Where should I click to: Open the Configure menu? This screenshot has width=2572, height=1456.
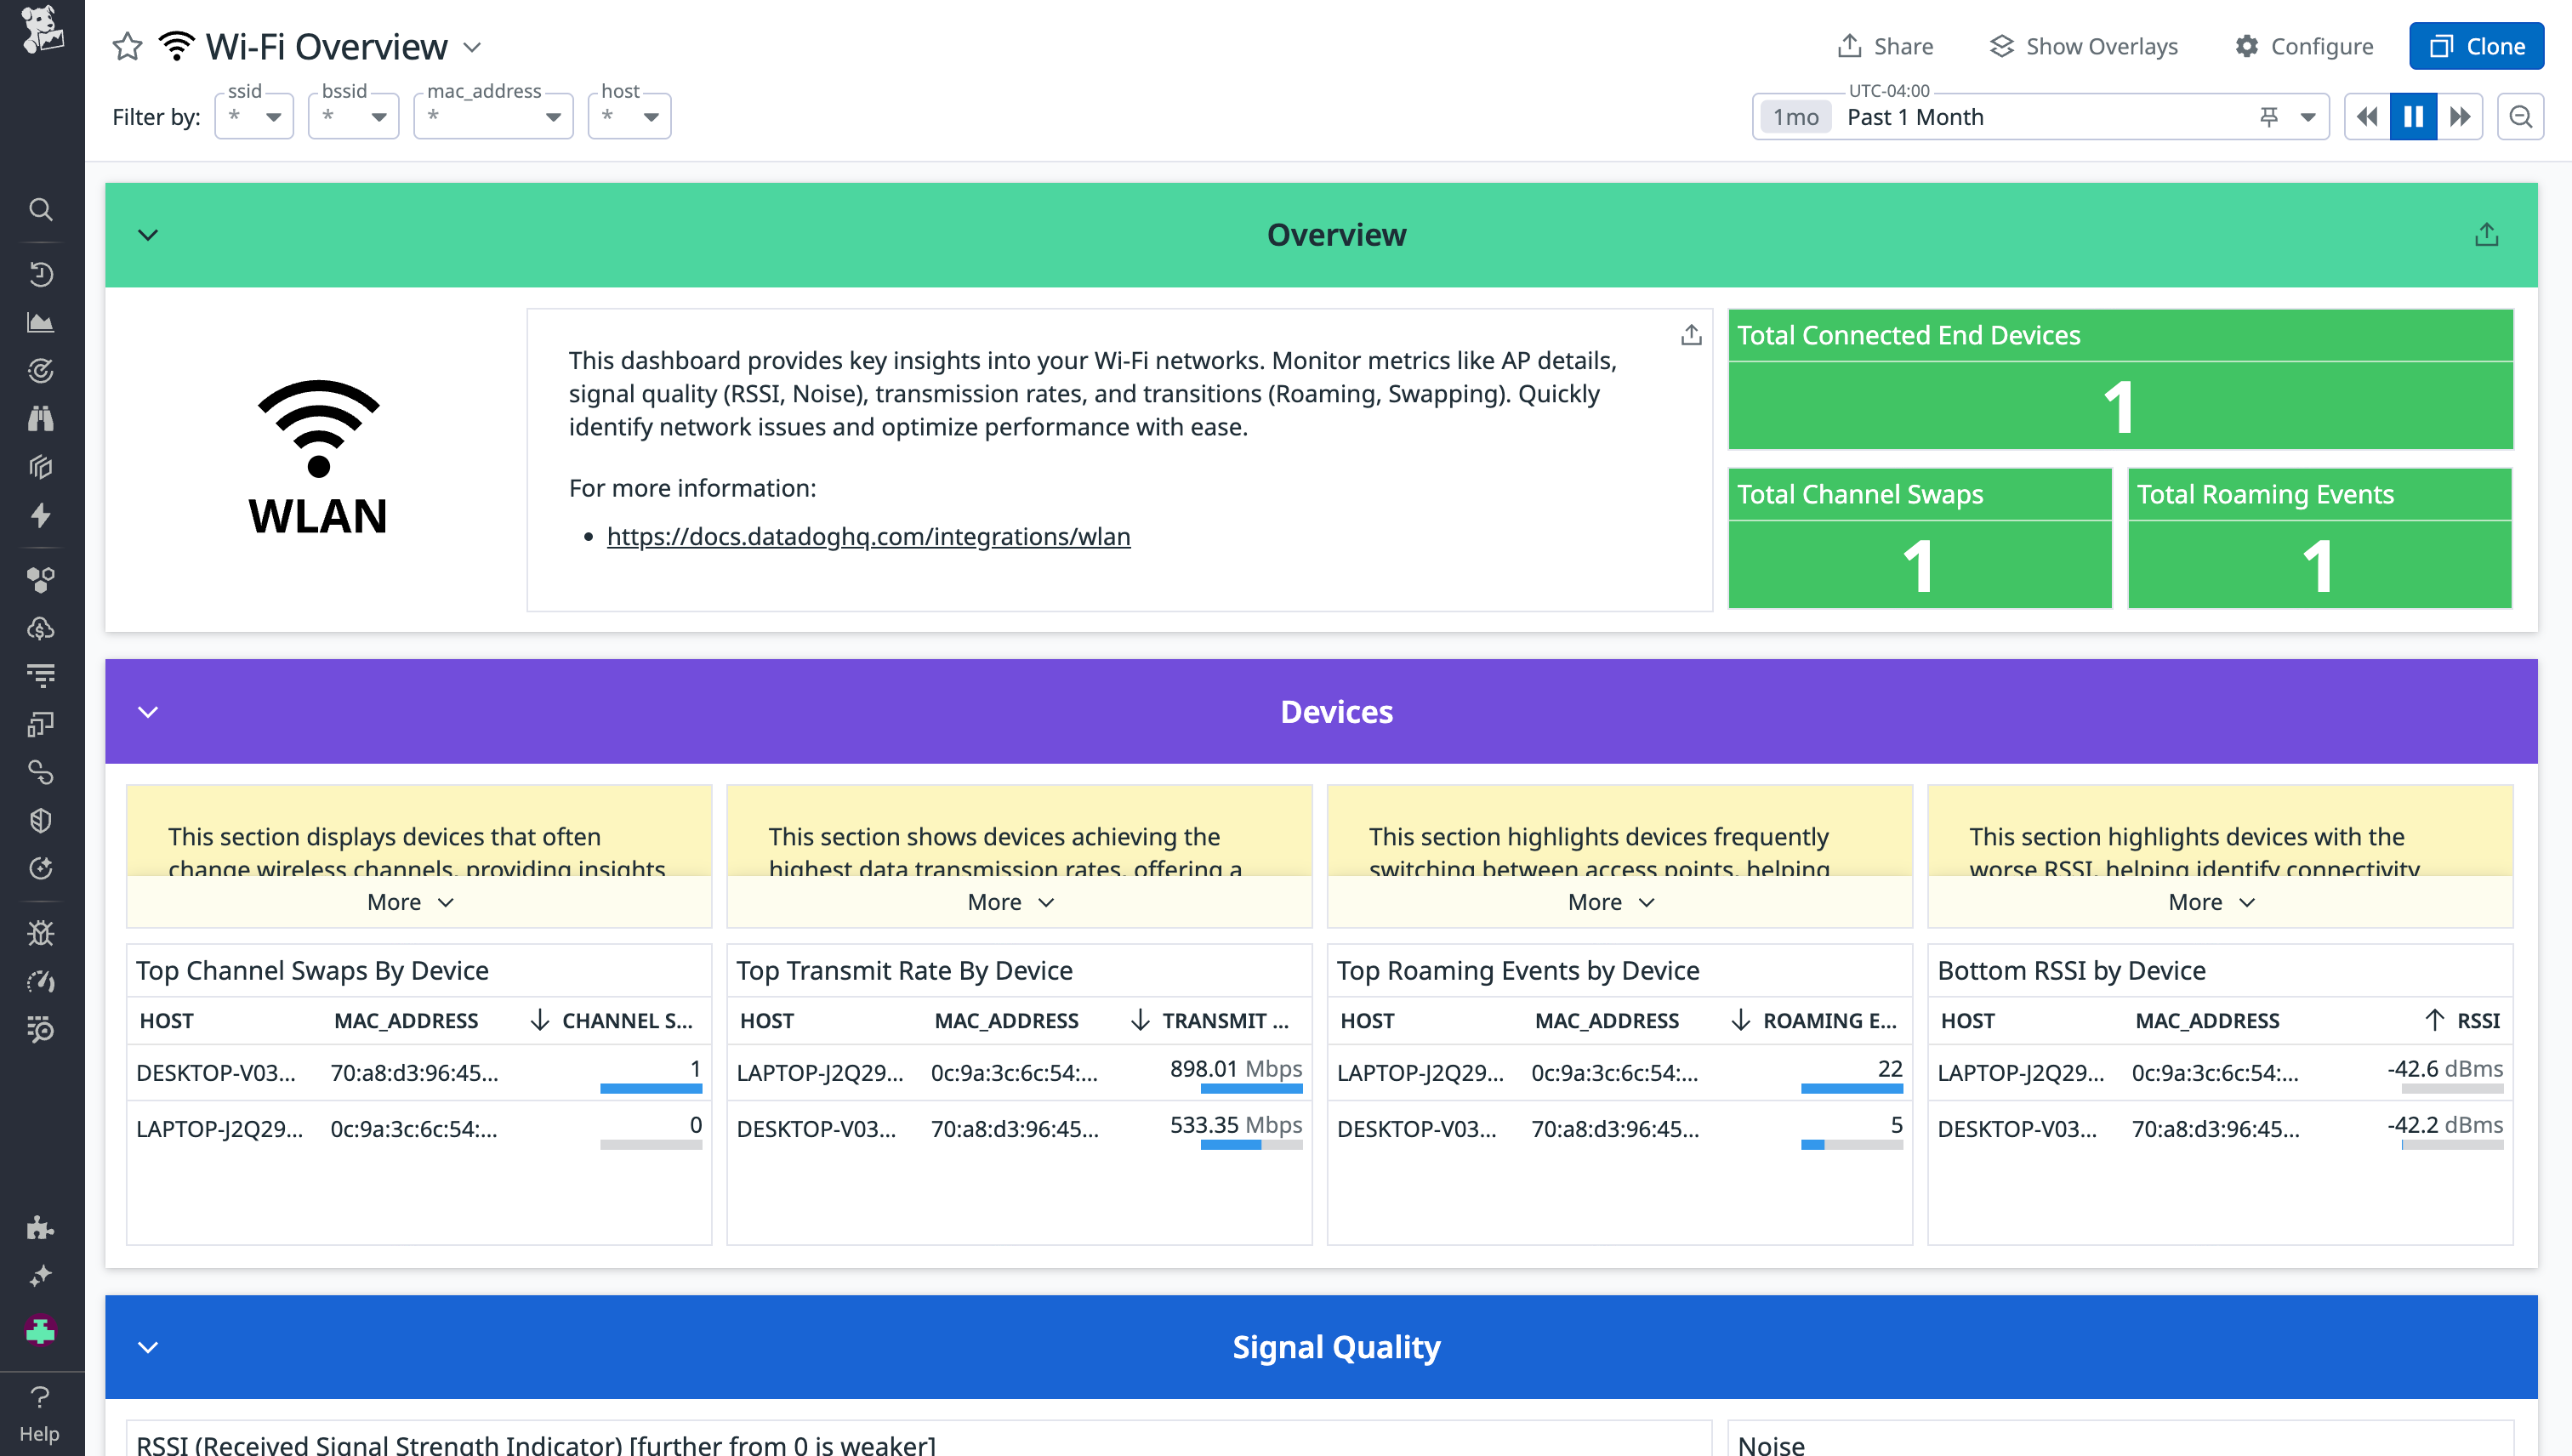[2304, 46]
